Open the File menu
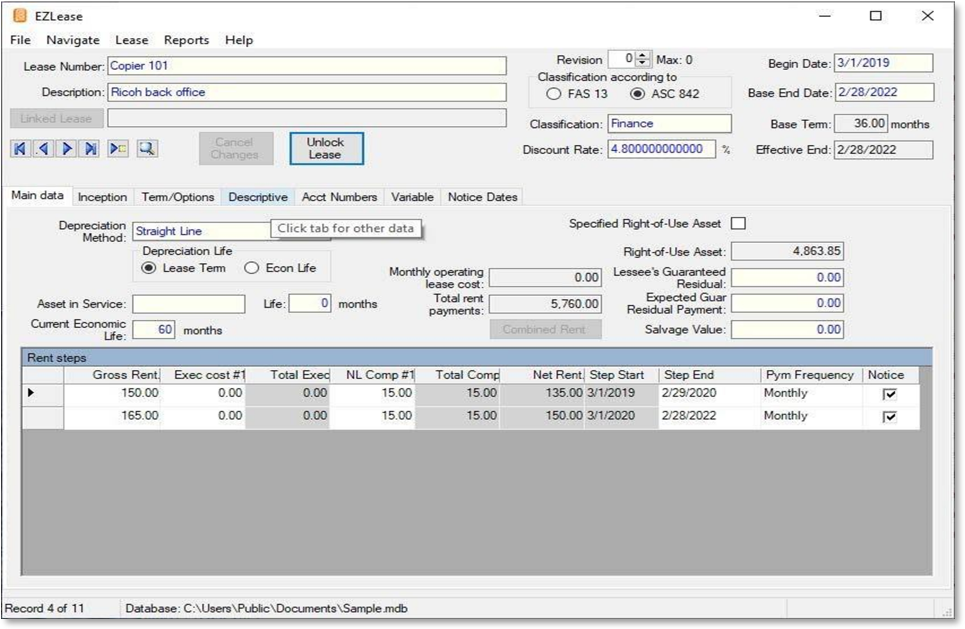This screenshot has width=965, height=629. pyautogui.click(x=20, y=40)
